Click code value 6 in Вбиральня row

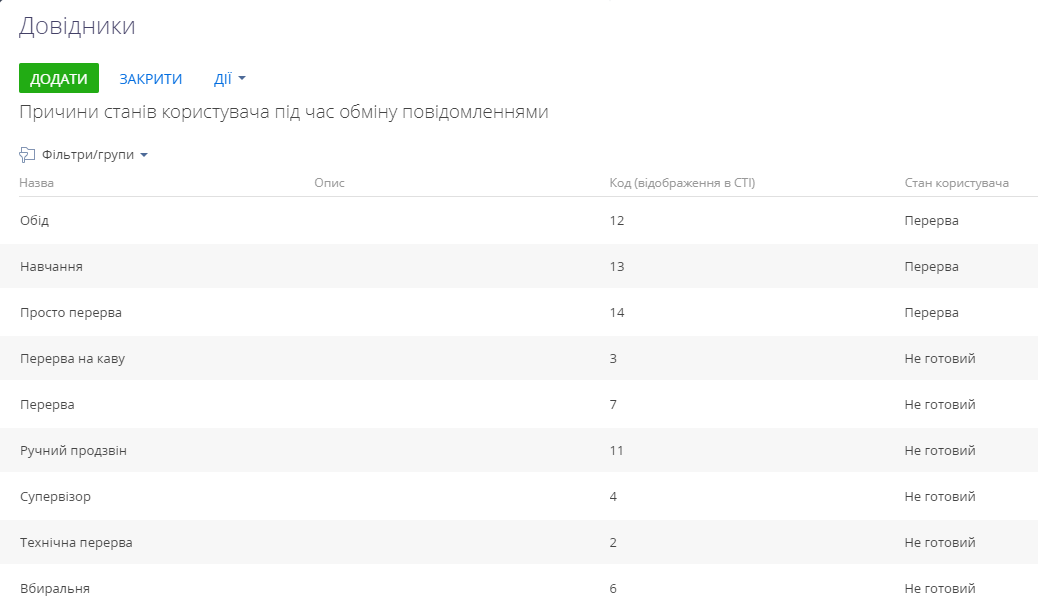tap(613, 588)
